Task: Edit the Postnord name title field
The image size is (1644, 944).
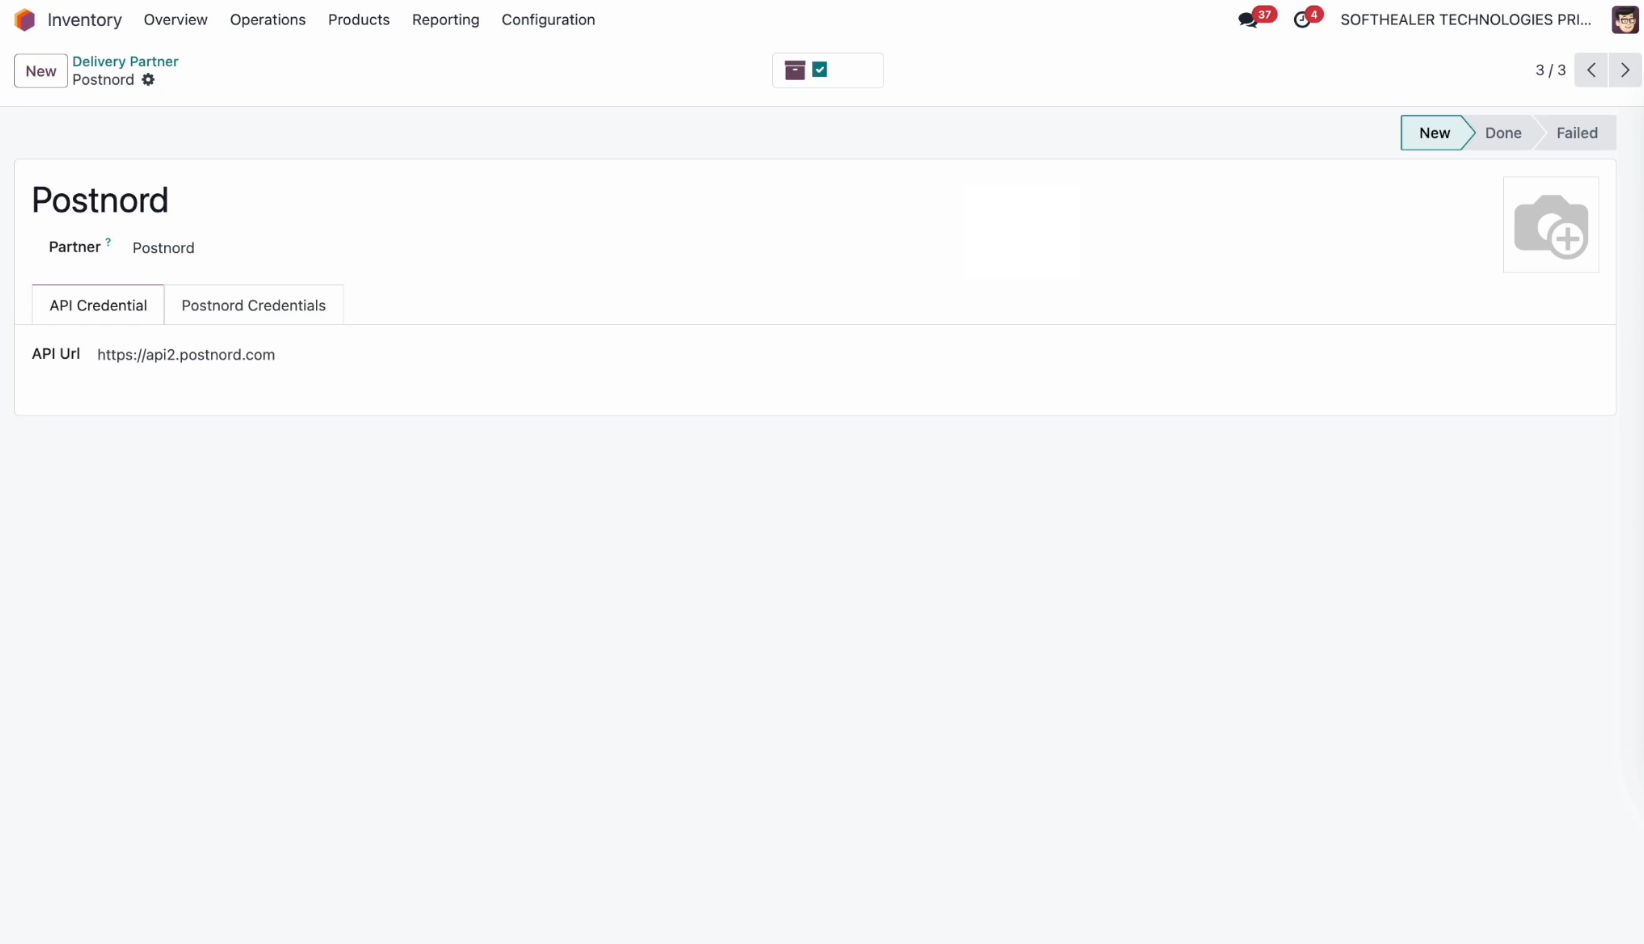Action: click(100, 200)
